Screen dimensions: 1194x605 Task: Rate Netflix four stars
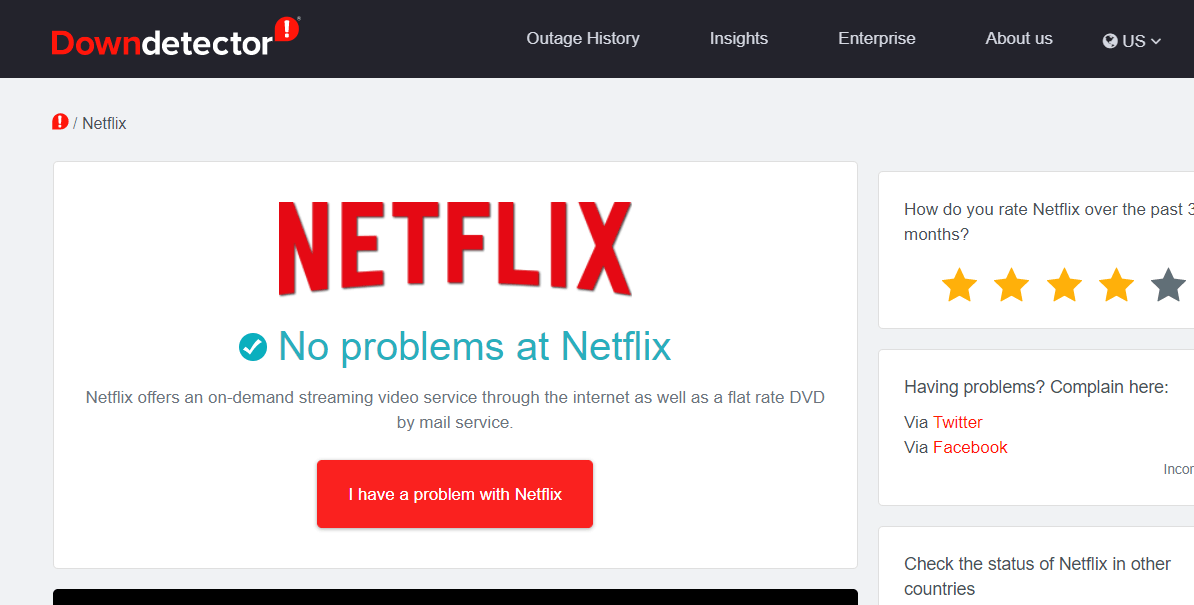(1116, 285)
